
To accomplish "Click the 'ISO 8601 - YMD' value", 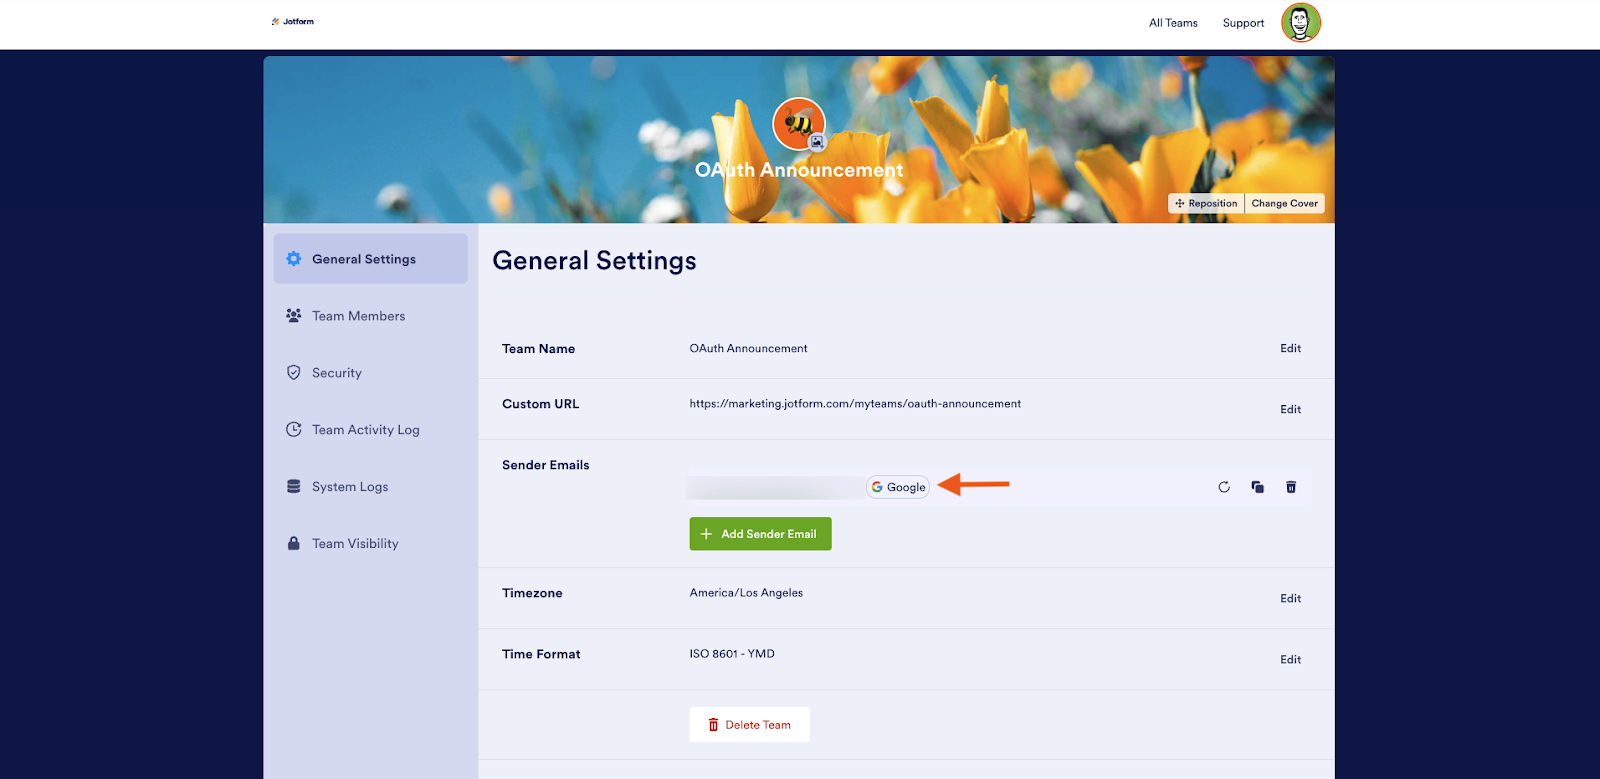I will click(x=732, y=654).
